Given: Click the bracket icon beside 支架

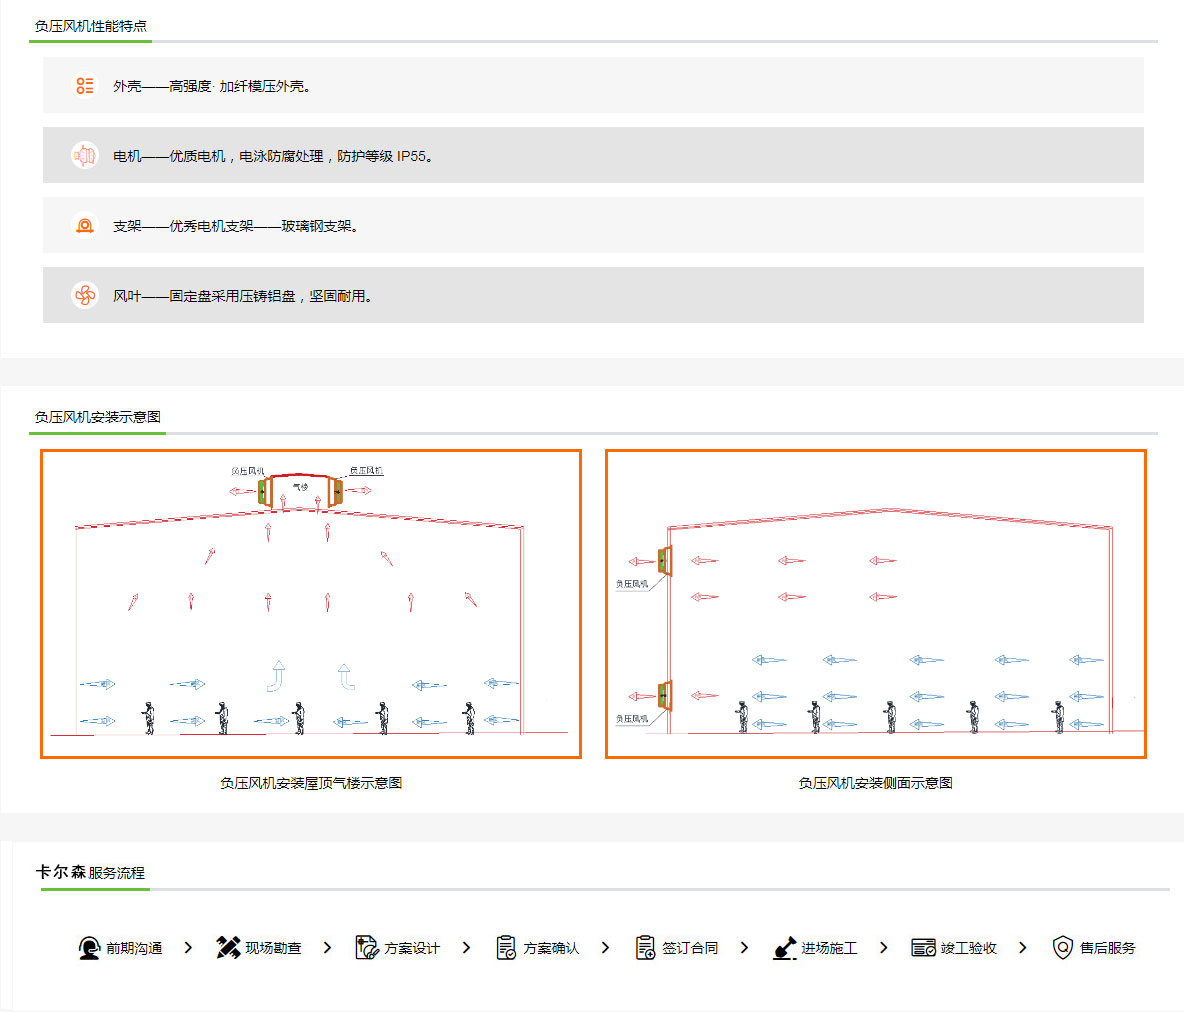Looking at the screenshot, I should 85,226.
